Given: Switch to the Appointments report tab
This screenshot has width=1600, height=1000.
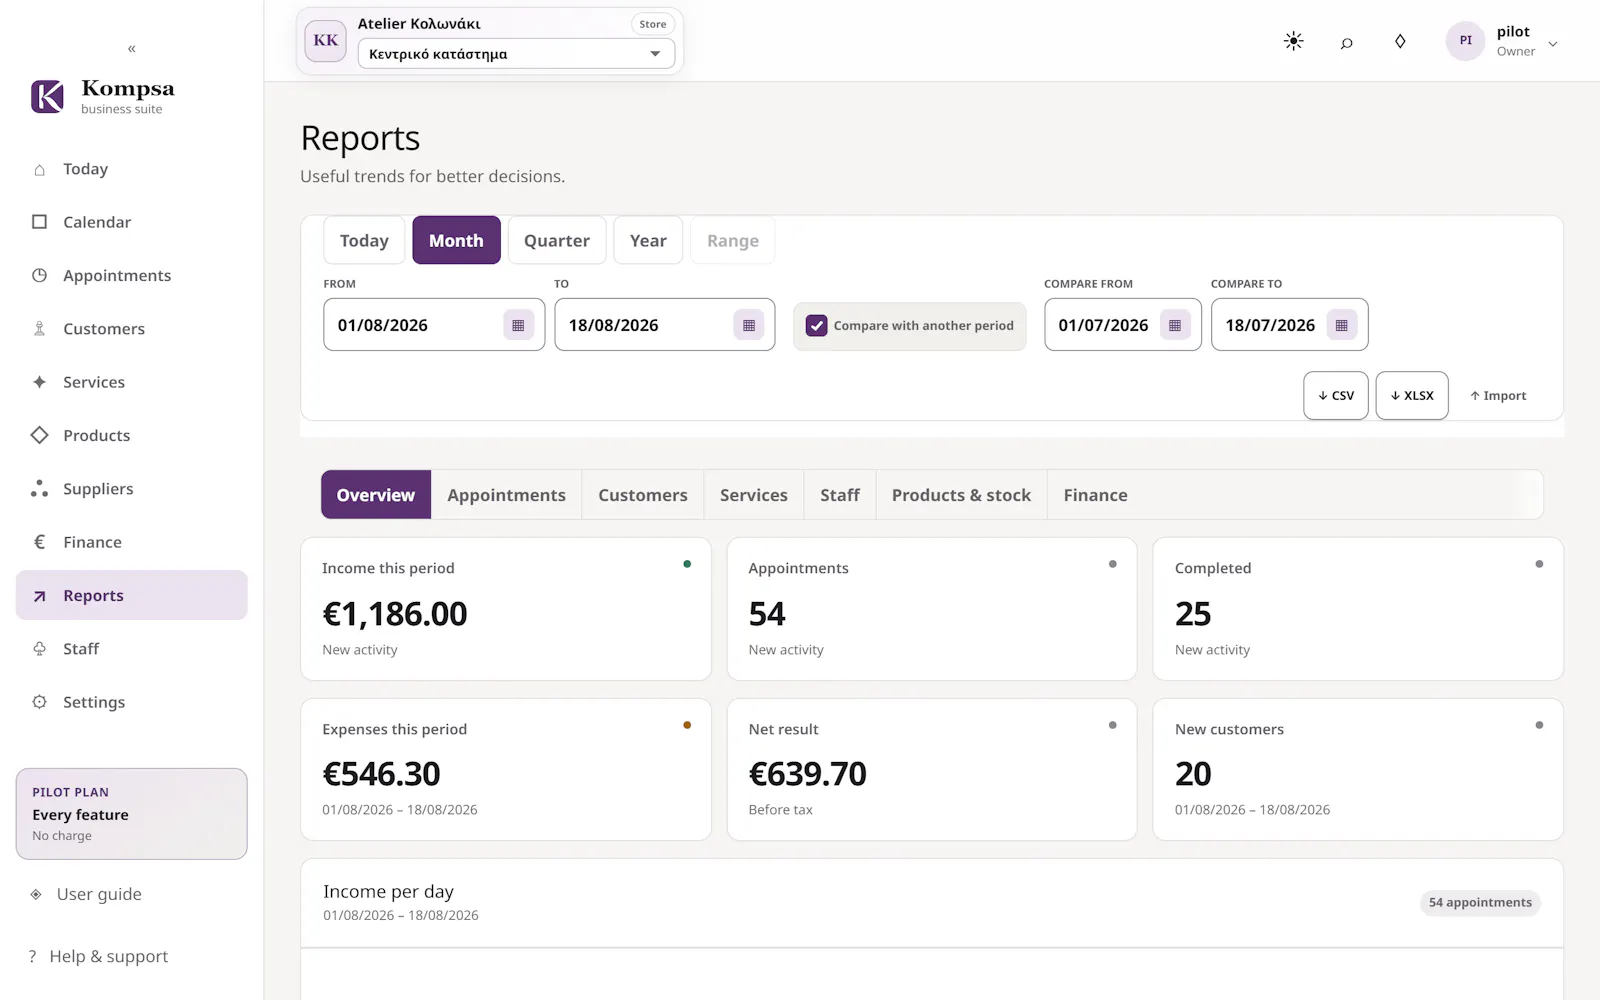Looking at the screenshot, I should pos(507,495).
